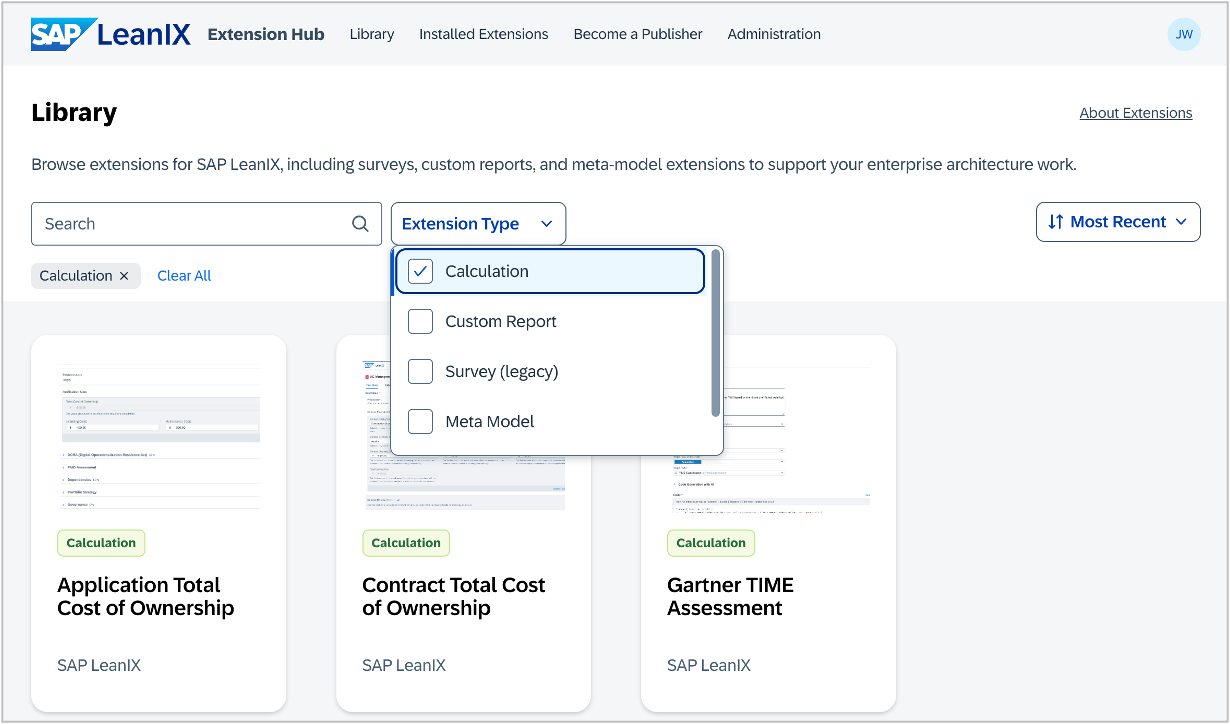1230x724 pixels.
Task: Open the JW user avatar
Action: [x=1184, y=34]
